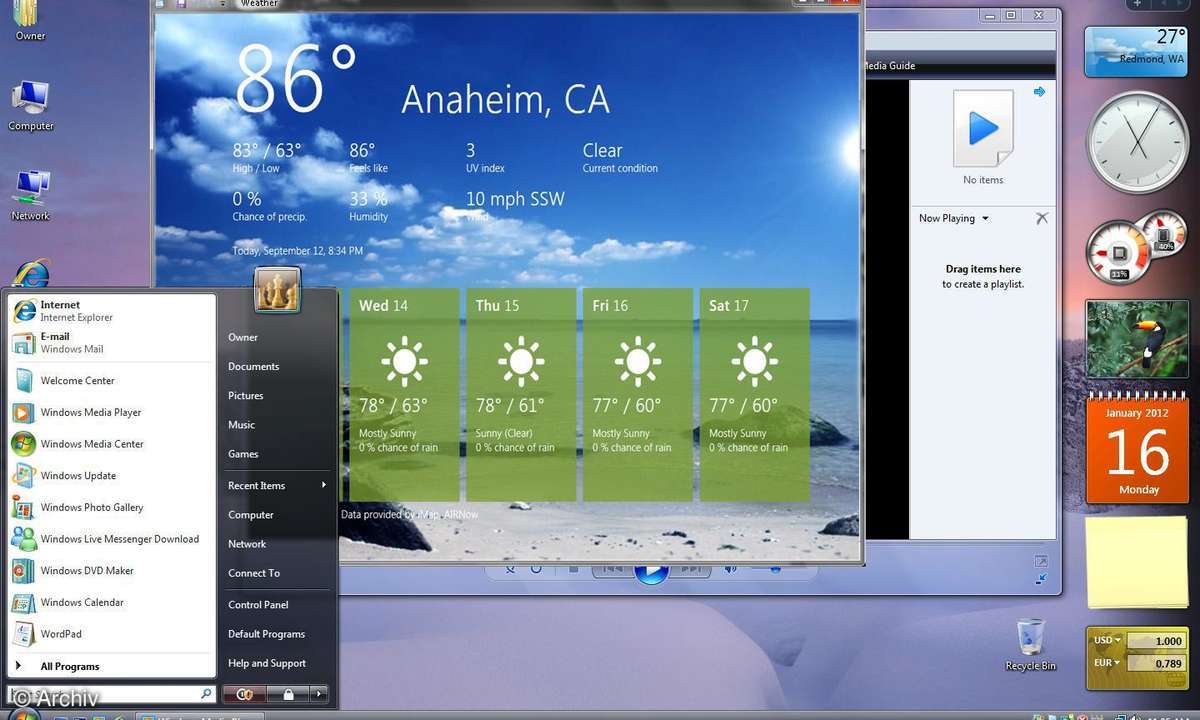Clear the Now Playing list with the X icon
1200x720 pixels.
1041,218
